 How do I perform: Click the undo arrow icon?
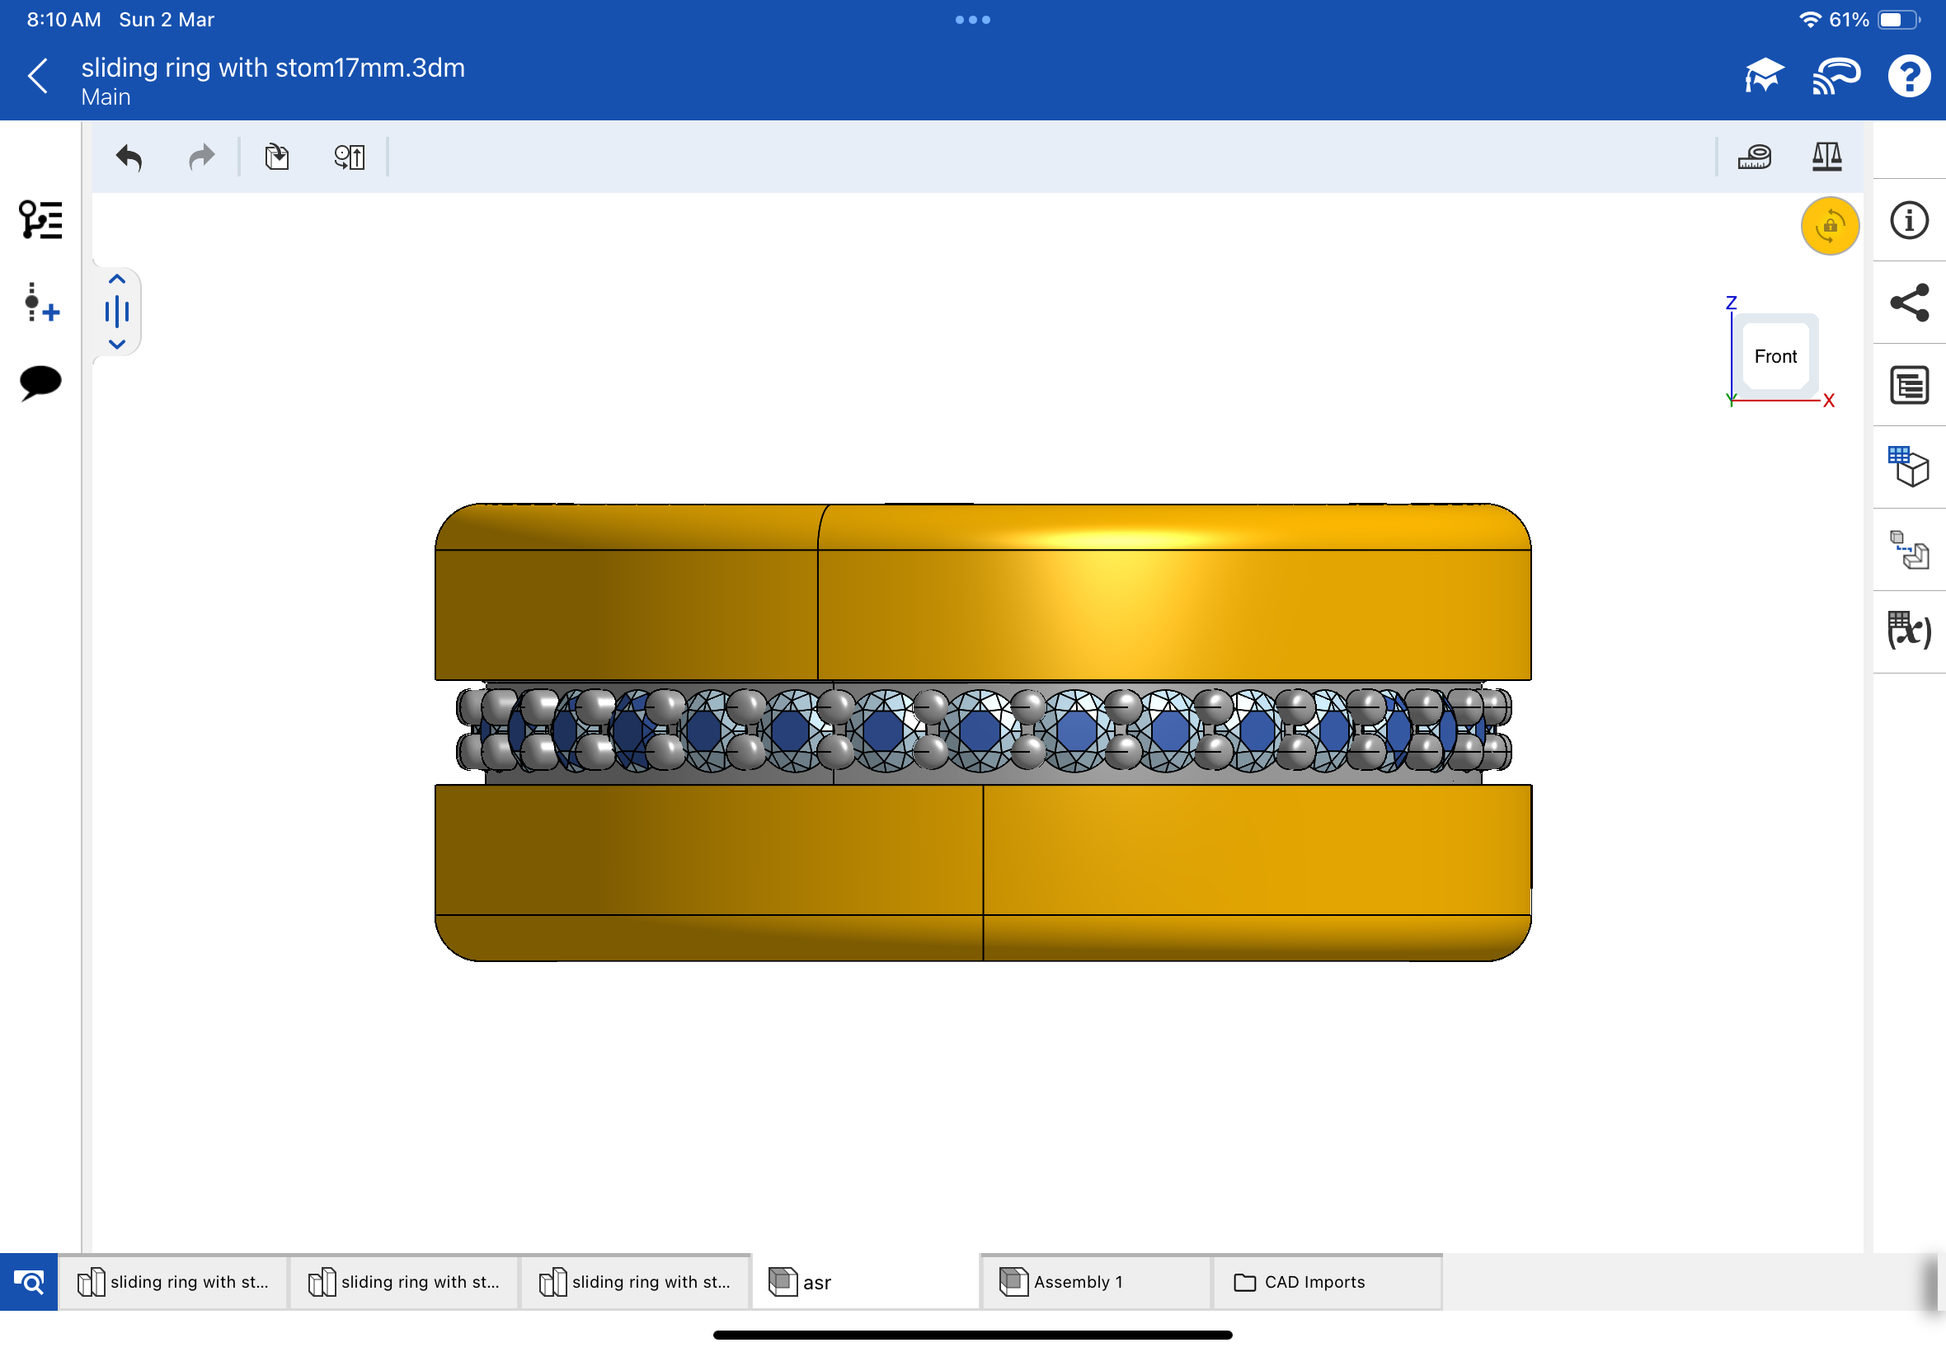point(129,157)
